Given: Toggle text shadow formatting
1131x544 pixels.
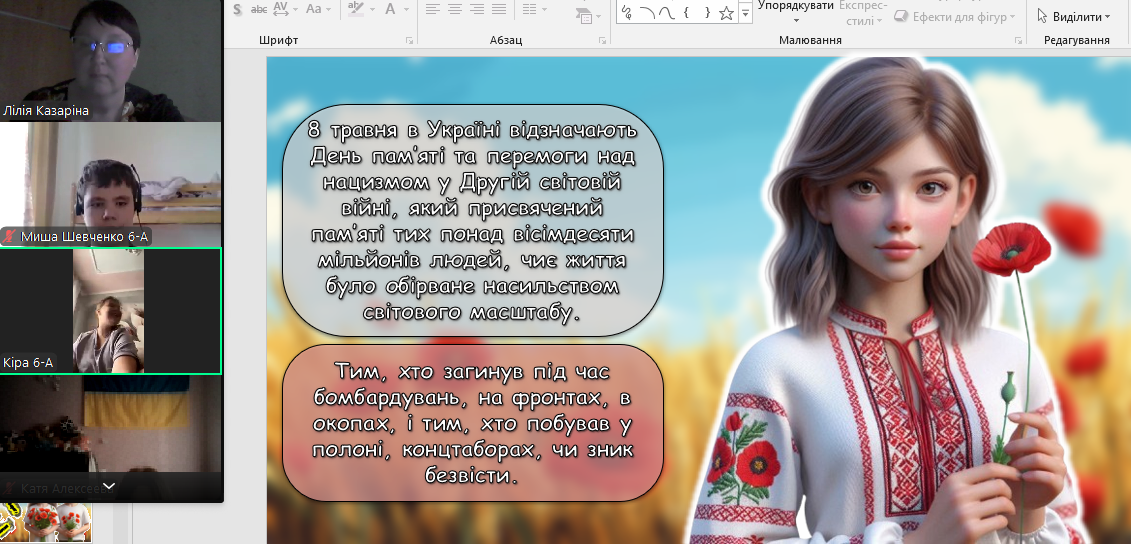Looking at the screenshot, I should point(239,9).
